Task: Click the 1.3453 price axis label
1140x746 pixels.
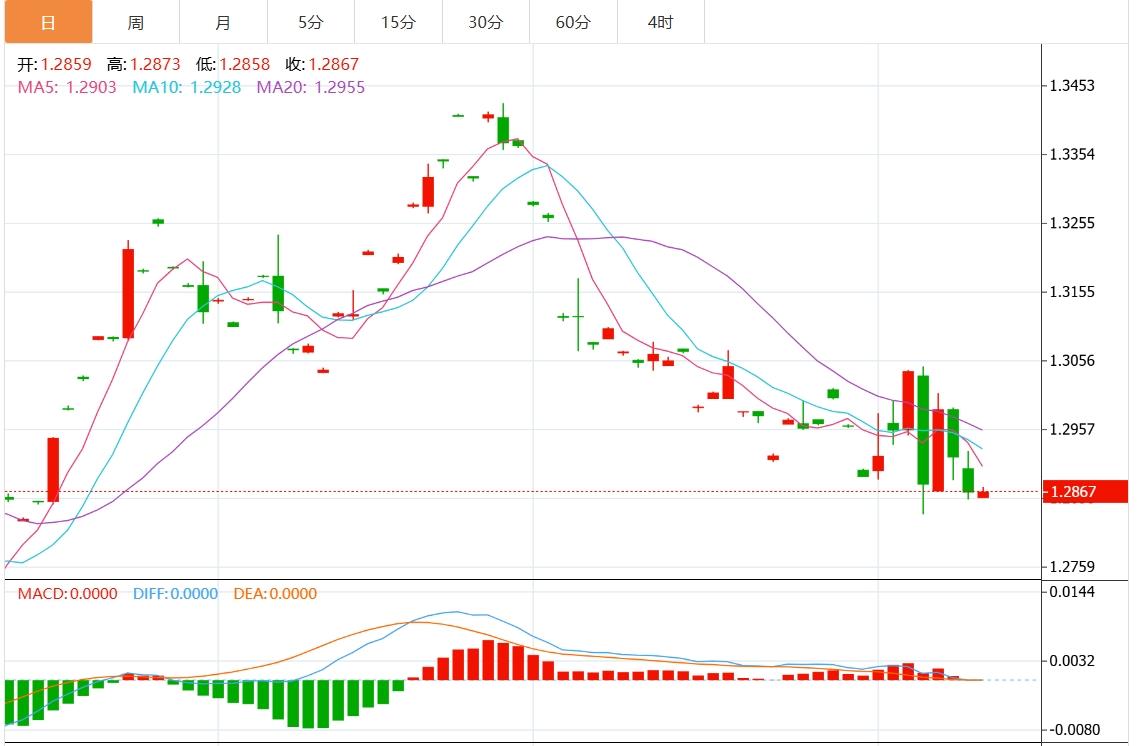Action: pos(1071,85)
